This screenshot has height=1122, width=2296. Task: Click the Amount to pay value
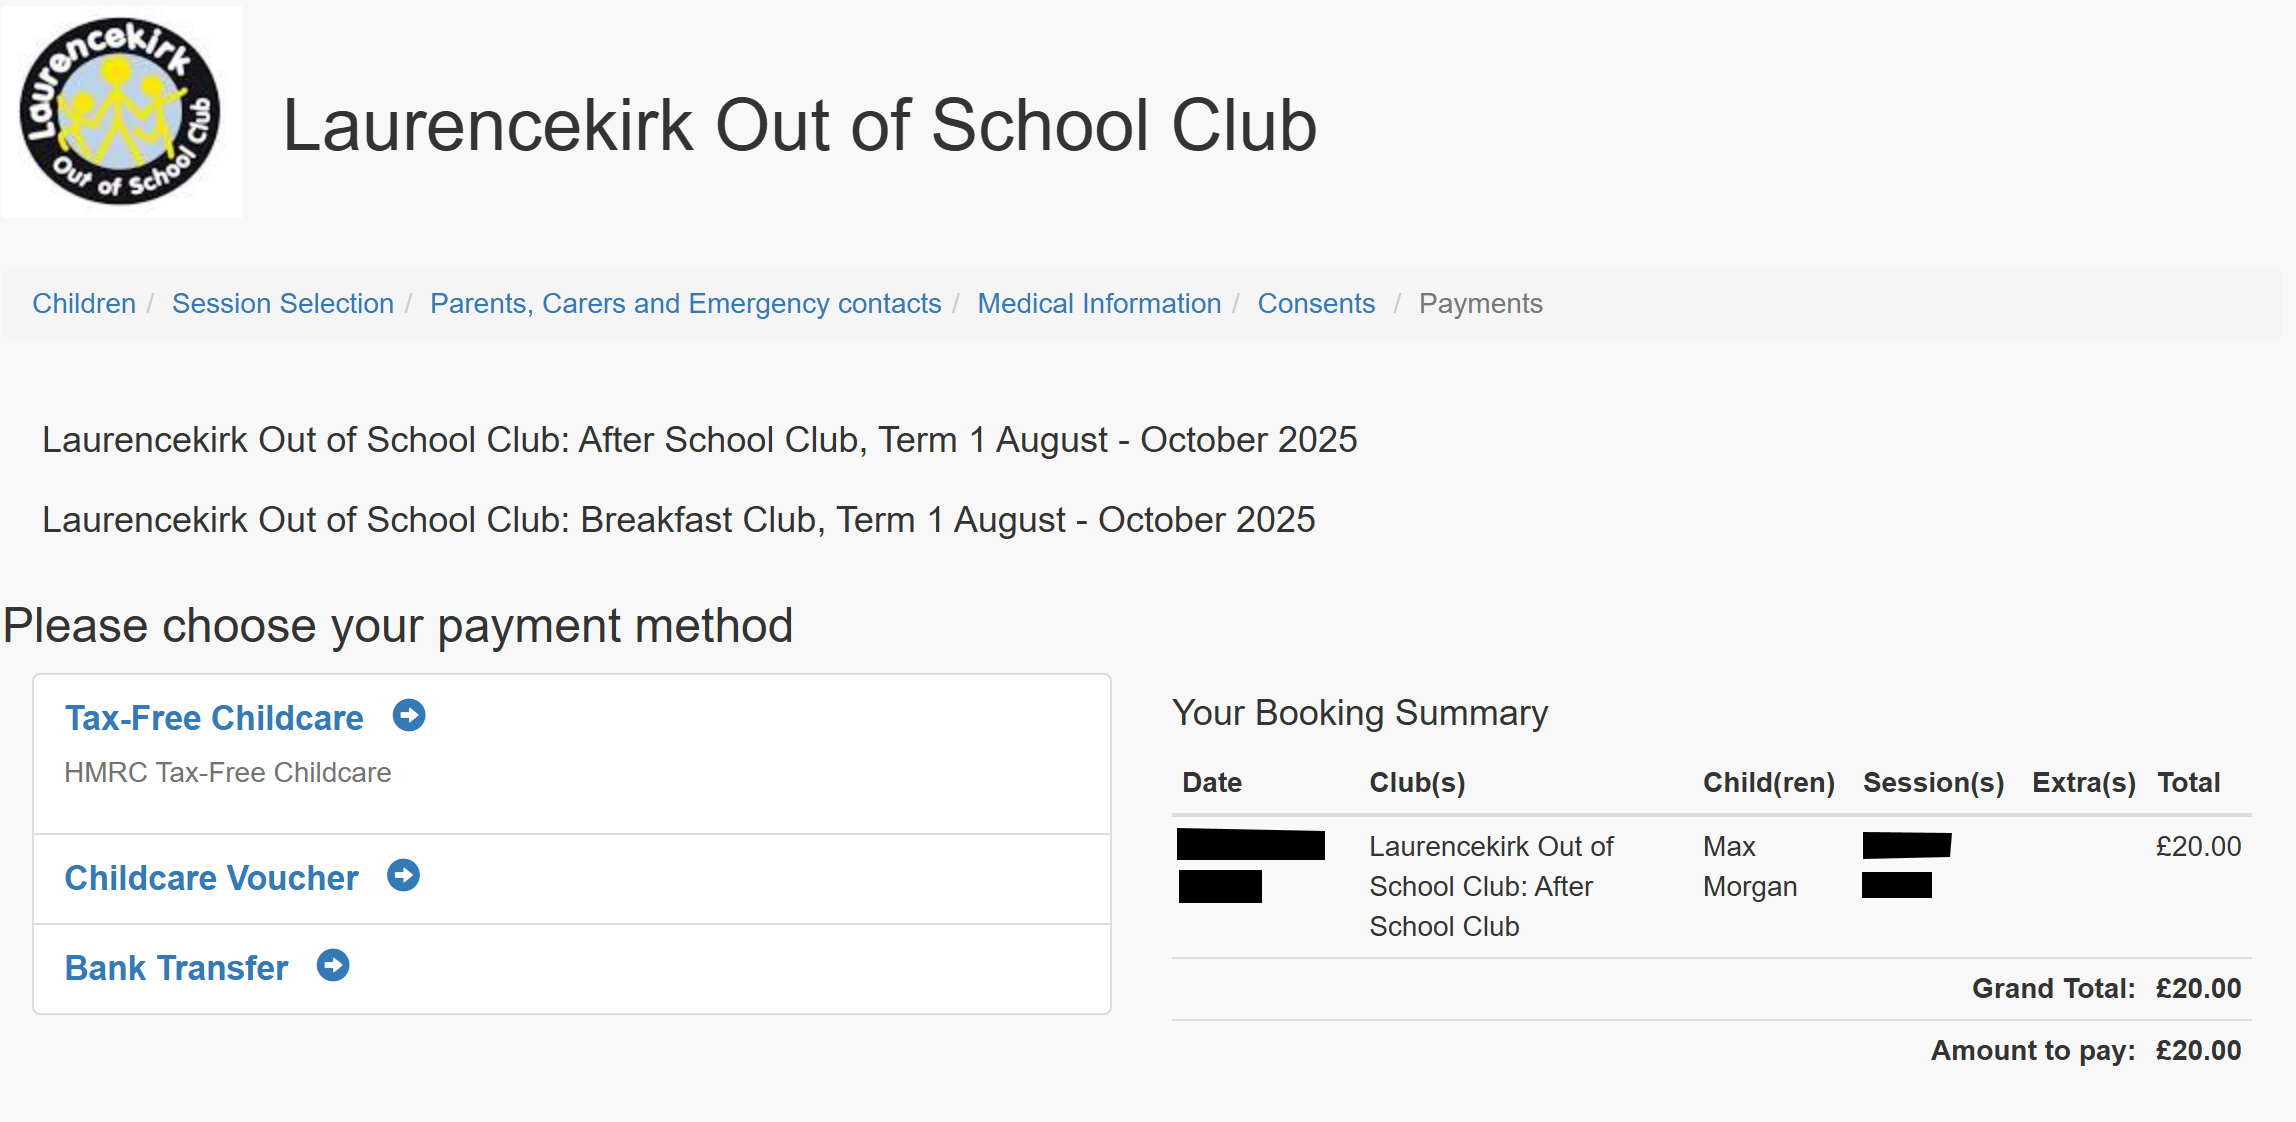2198,1051
